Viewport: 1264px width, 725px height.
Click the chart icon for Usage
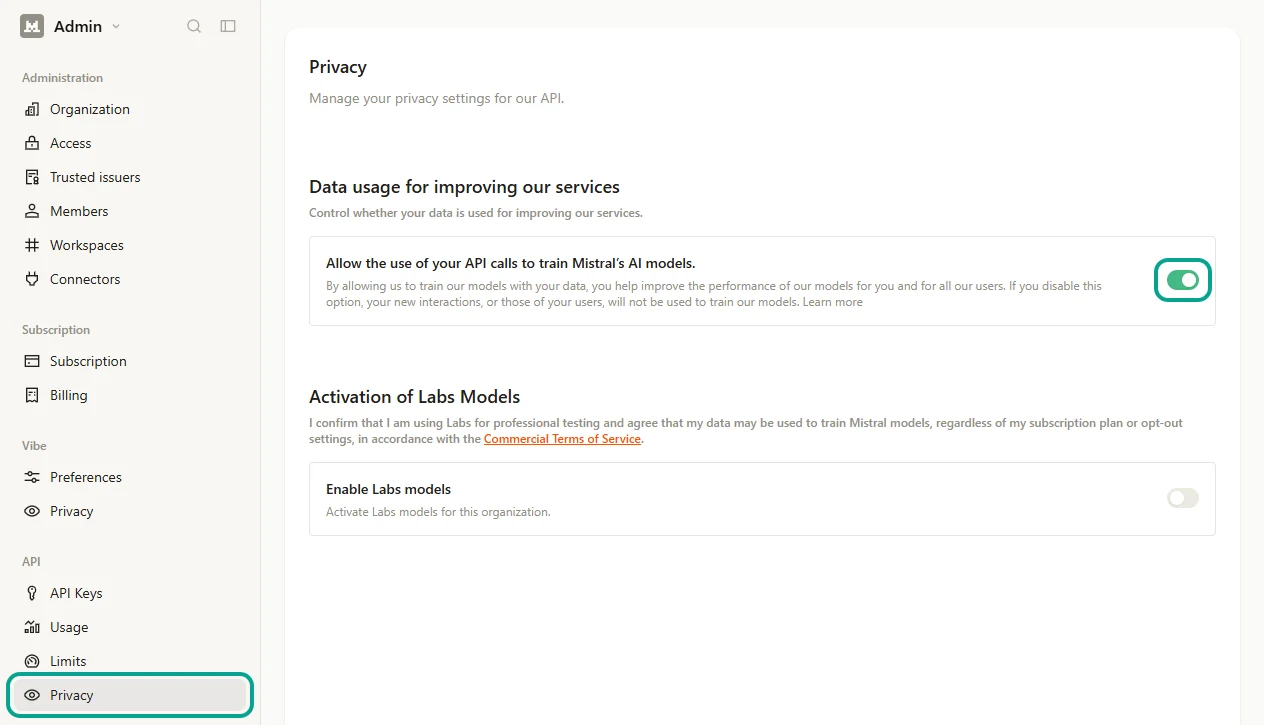tap(32, 627)
